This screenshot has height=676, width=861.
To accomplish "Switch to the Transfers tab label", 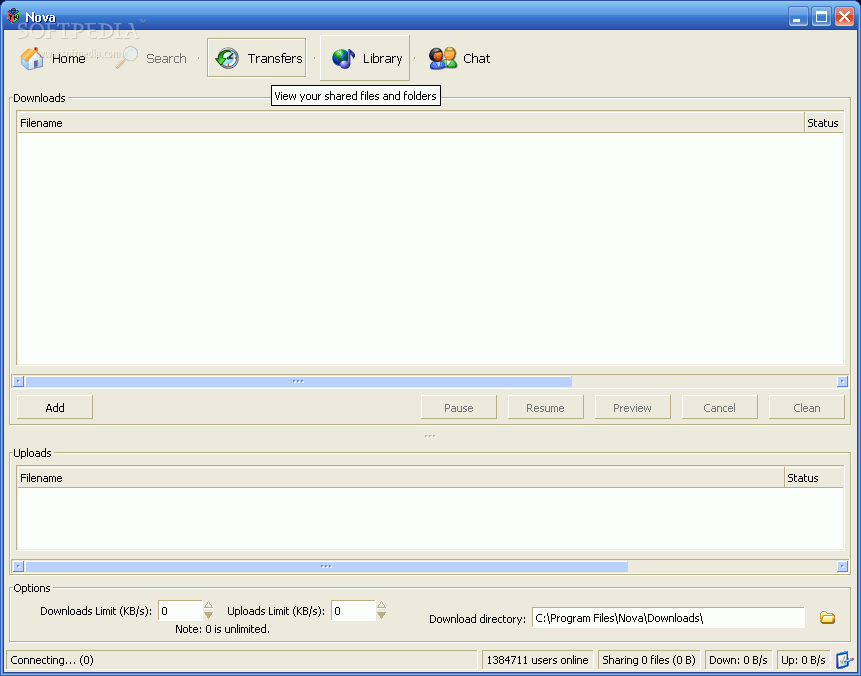I will 275,58.
